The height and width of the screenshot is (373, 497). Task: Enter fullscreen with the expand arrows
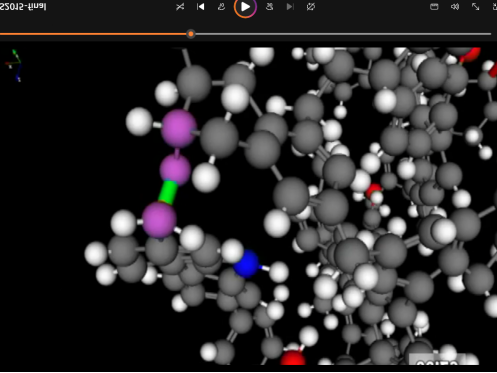point(476,7)
